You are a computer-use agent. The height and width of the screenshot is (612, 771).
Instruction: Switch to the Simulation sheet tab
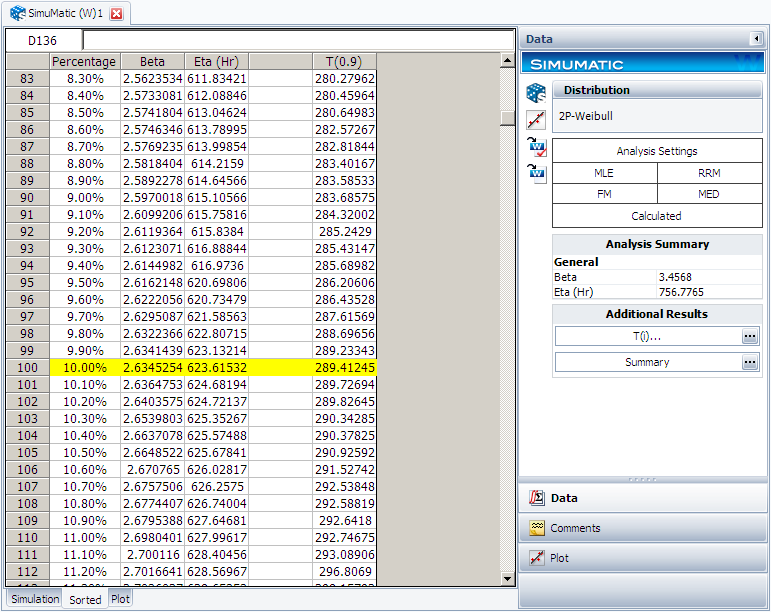coord(35,599)
